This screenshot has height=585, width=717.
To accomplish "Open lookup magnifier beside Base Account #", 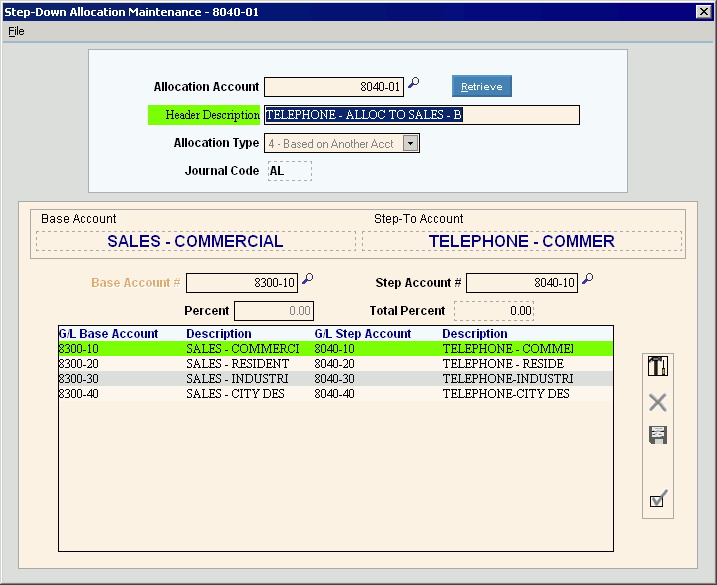I will click(308, 281).
